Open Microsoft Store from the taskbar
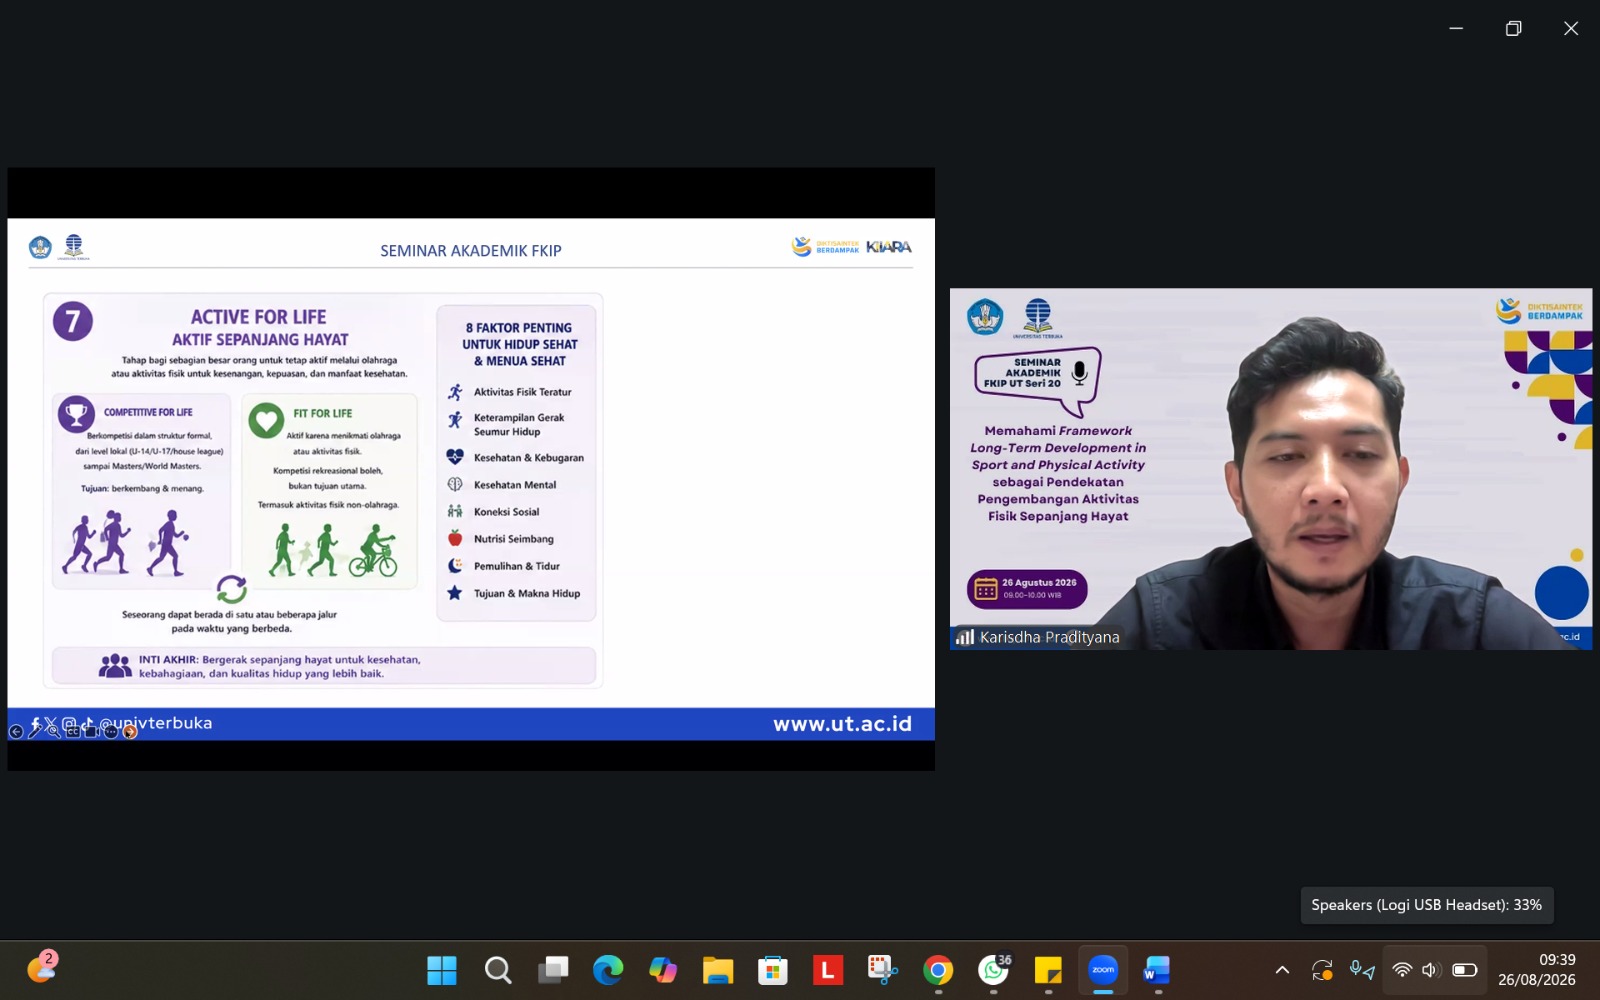This screenshot has width=1600, height=1000. pos(773,970)
